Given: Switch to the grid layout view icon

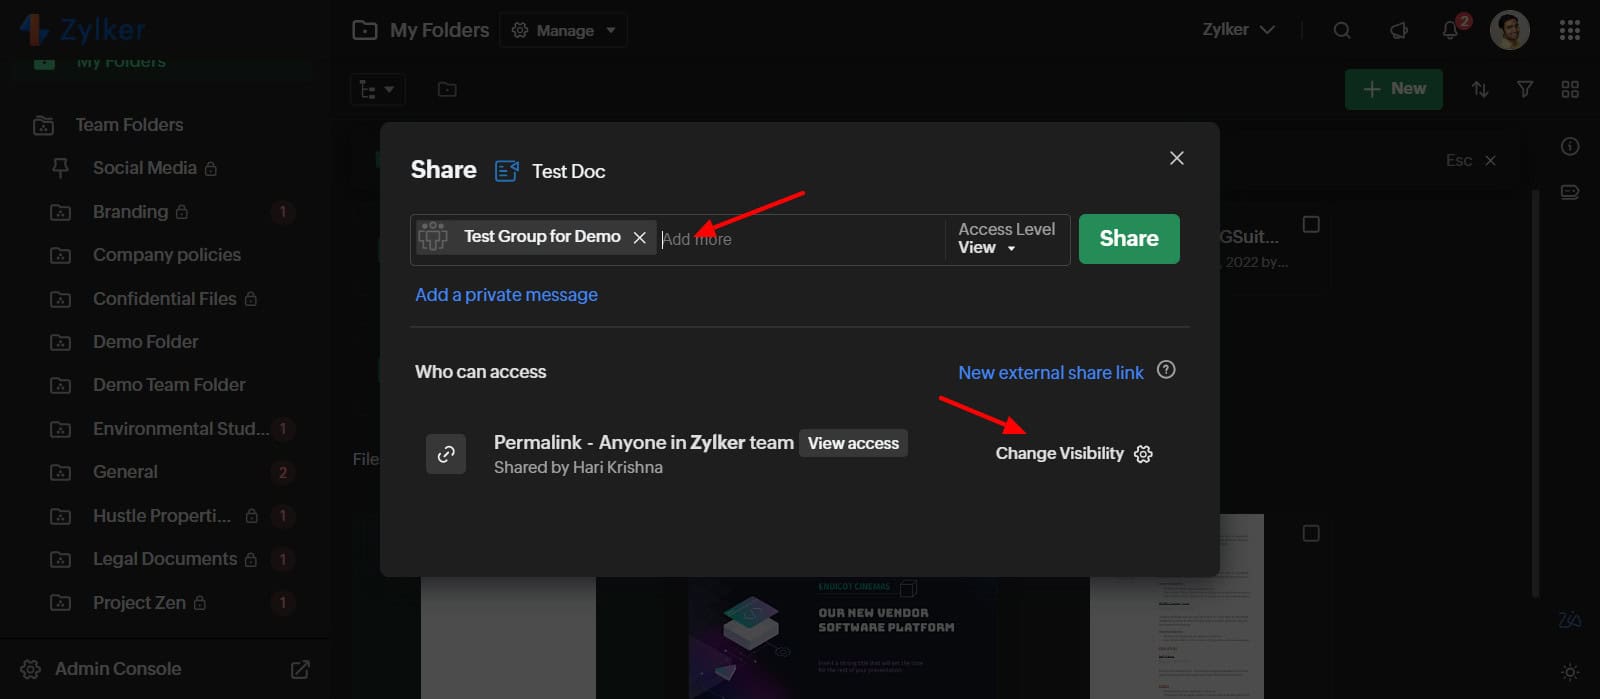Looking at the screenshot, I should click(x=1570, y=90).
